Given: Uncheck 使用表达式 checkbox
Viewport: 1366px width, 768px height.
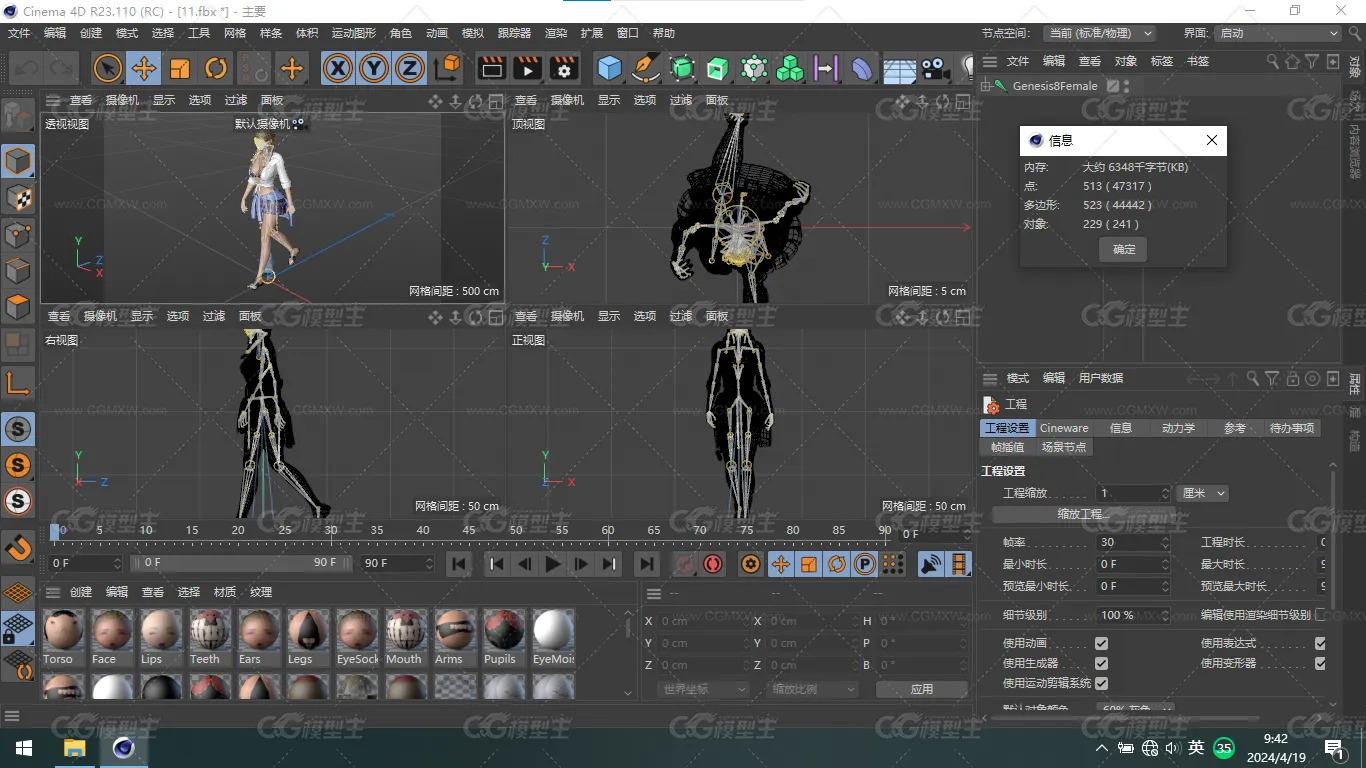Looking at the screenshot, I should pos(1320,643).
